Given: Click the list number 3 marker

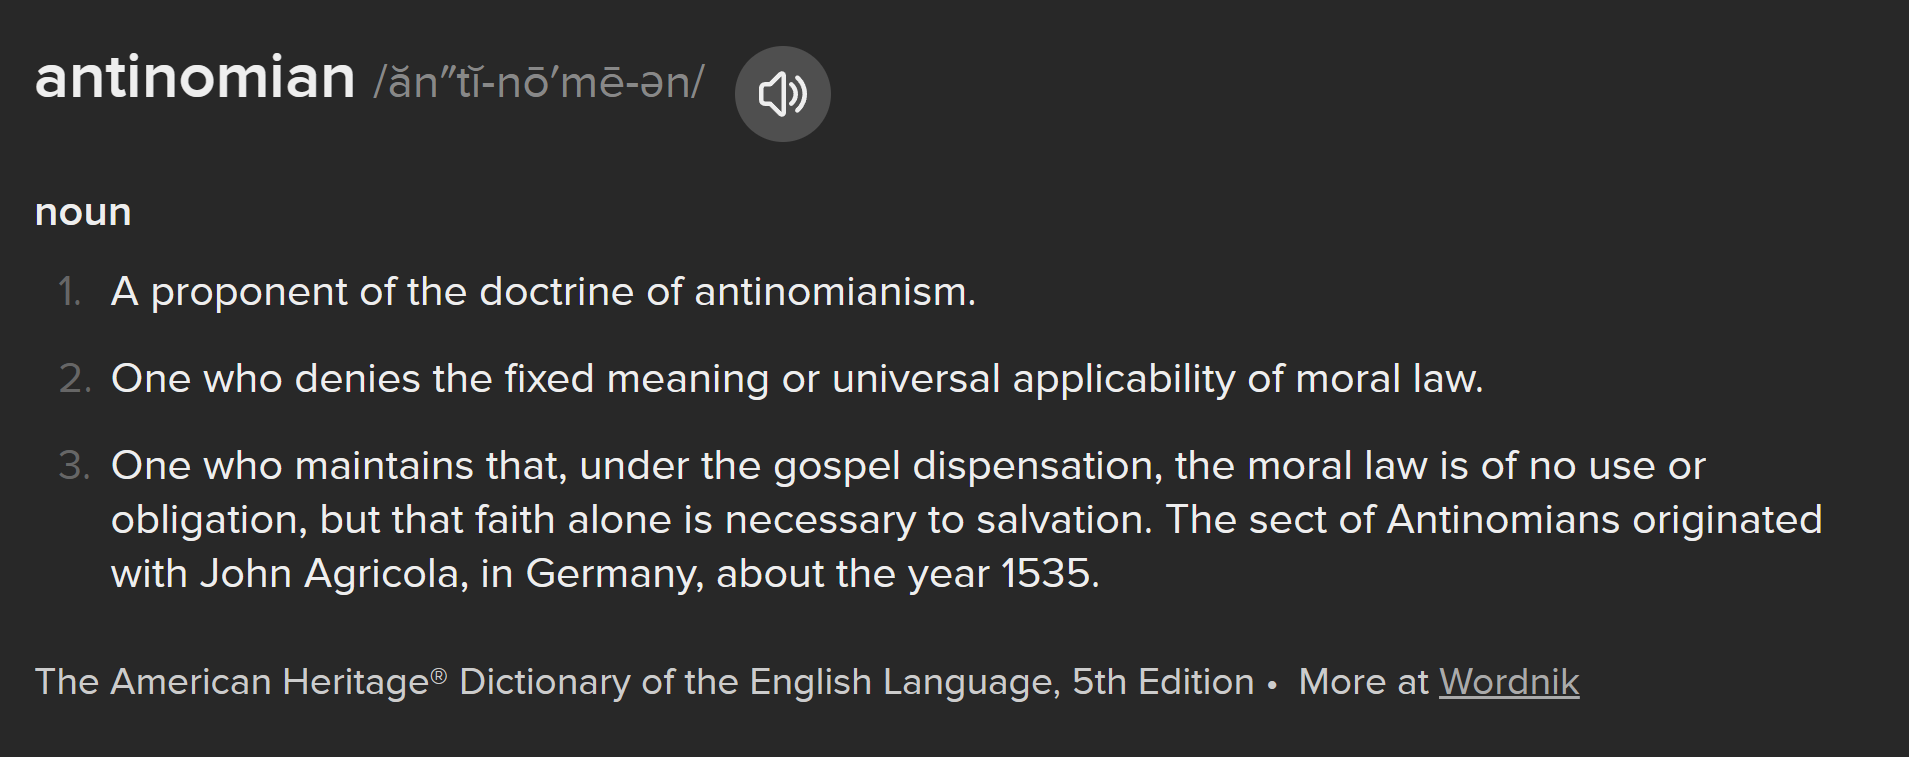Looking at the screenshot, I should pos(74,466).
